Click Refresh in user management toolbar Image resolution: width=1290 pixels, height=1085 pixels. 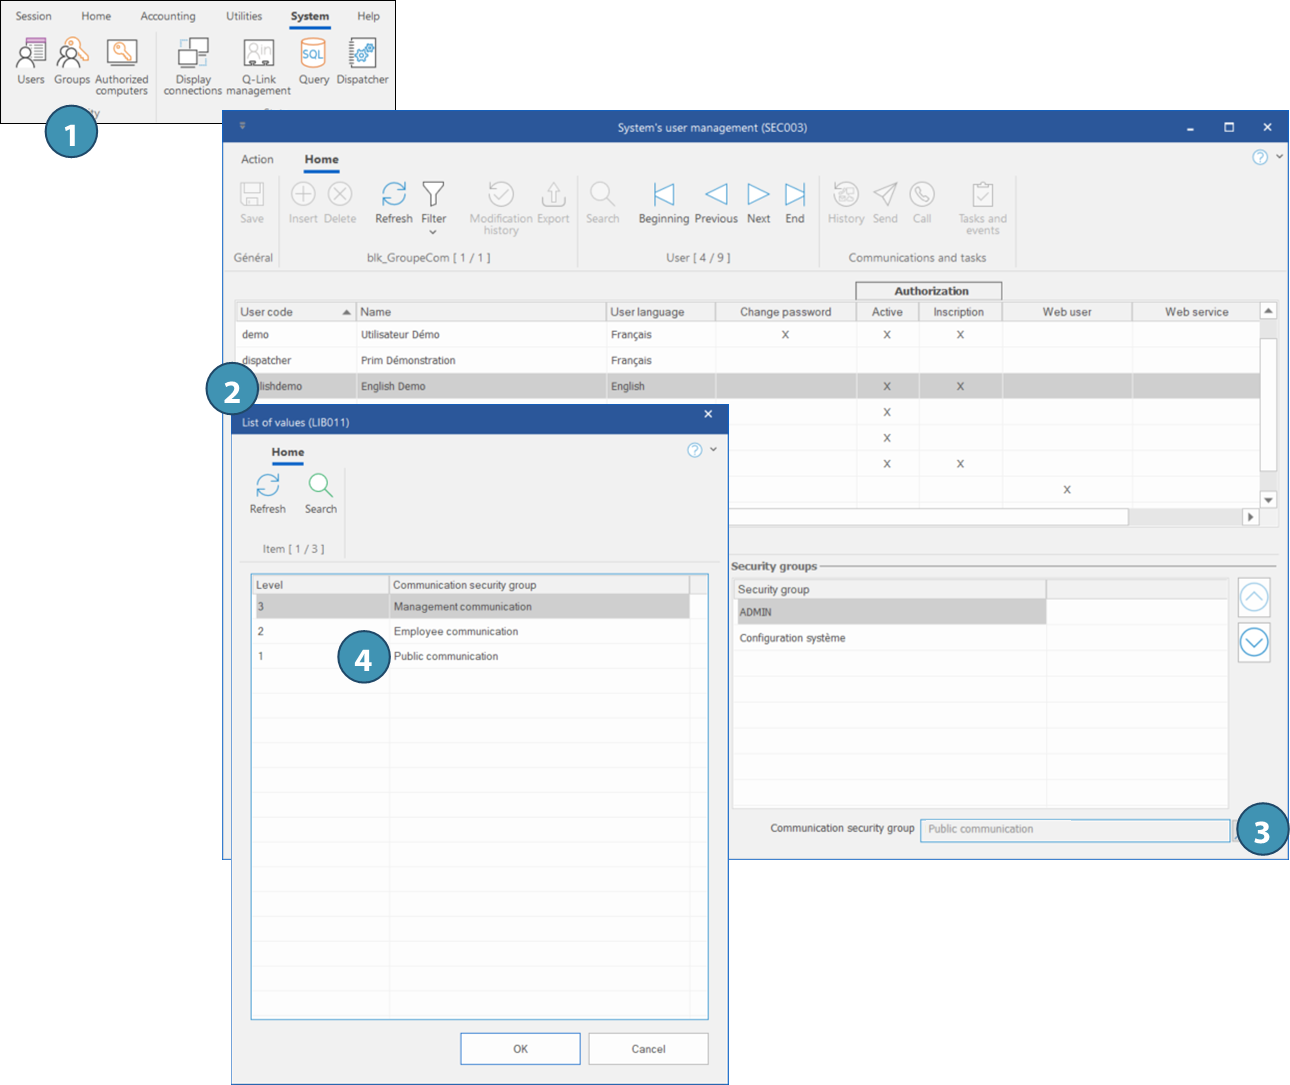(394, 201)
